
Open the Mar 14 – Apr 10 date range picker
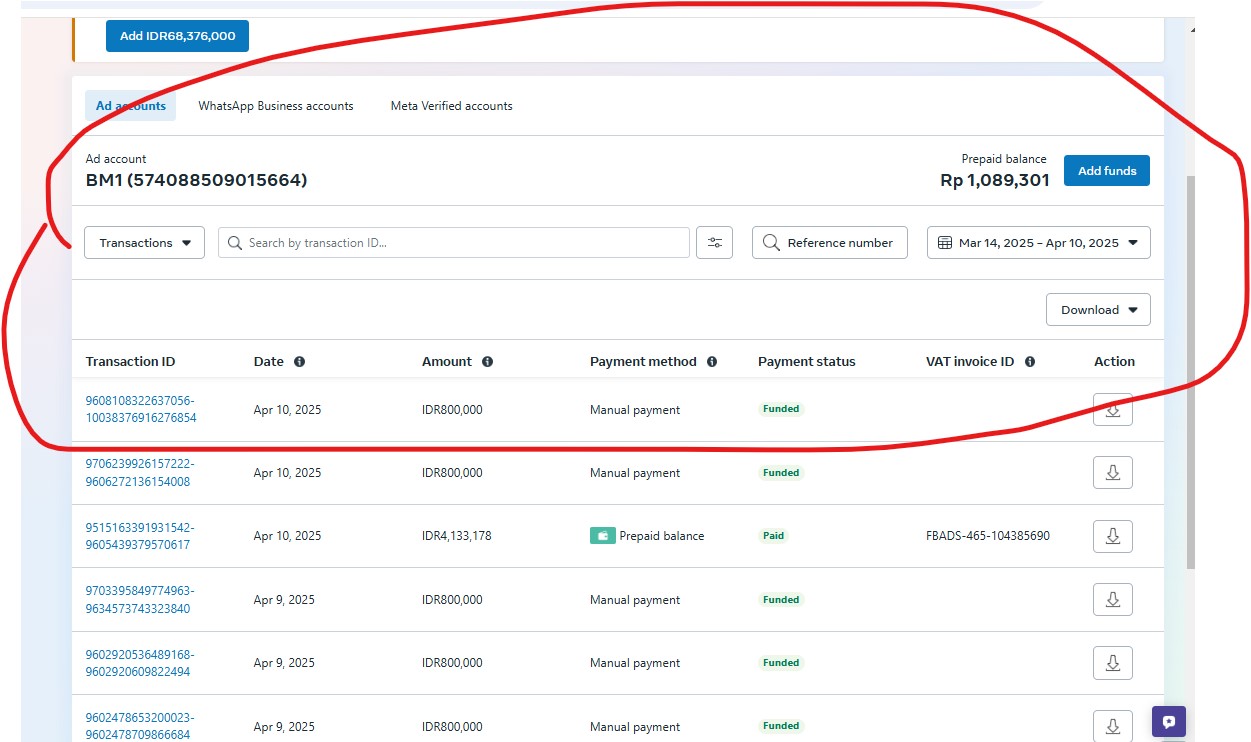[1038, 243]
